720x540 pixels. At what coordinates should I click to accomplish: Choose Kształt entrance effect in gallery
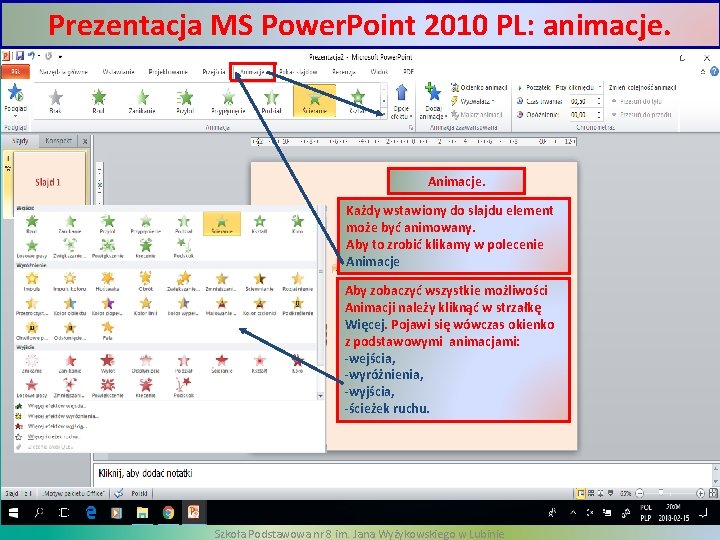259,225
